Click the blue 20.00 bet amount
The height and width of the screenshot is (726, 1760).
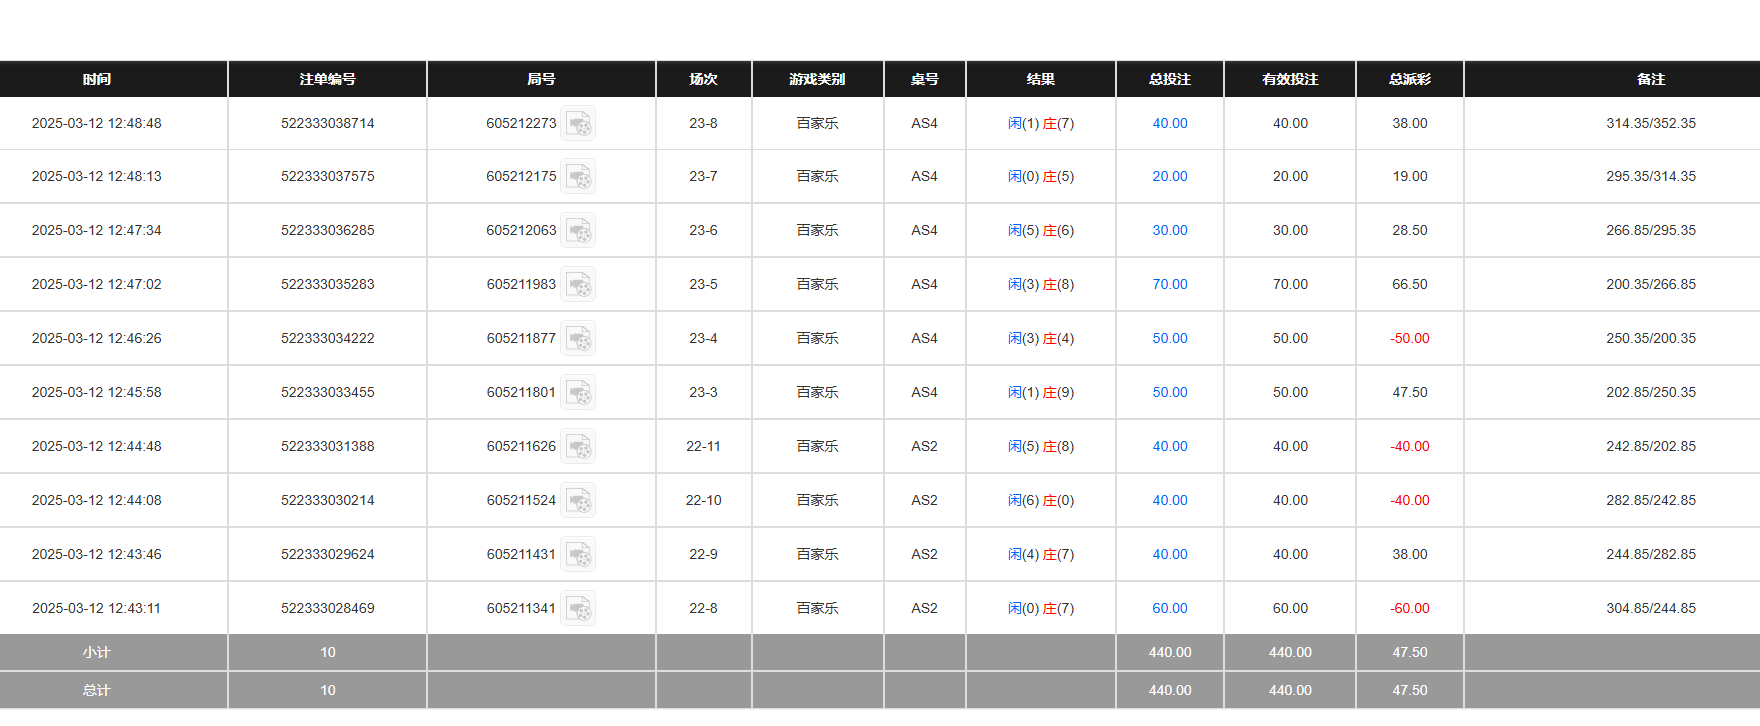[x=1169, y=176]
